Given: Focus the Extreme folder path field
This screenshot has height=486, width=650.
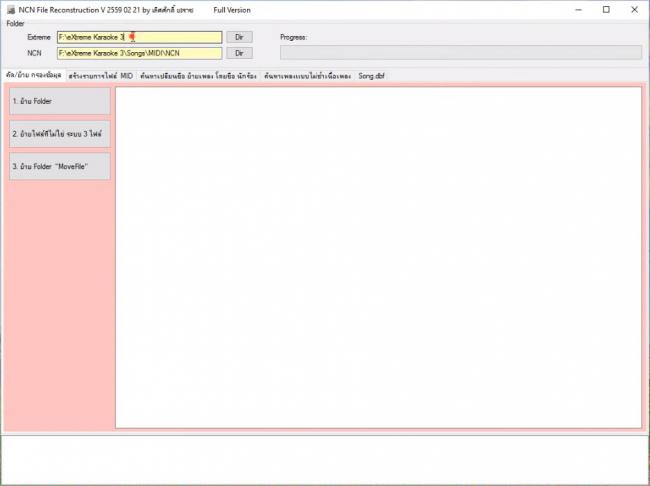Looking at the screenshot, I should (x=139, y=37).
